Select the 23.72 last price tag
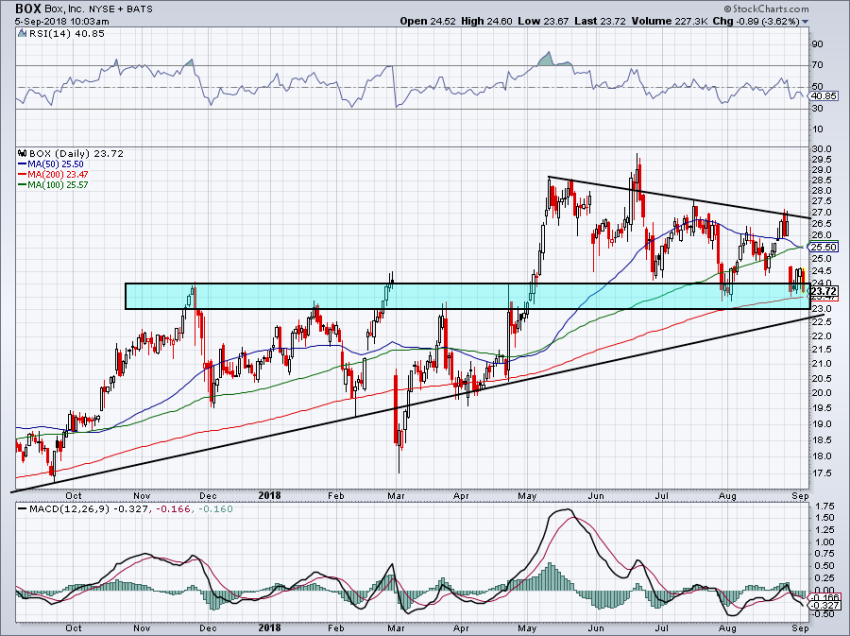850x636 pixels. 825,290
